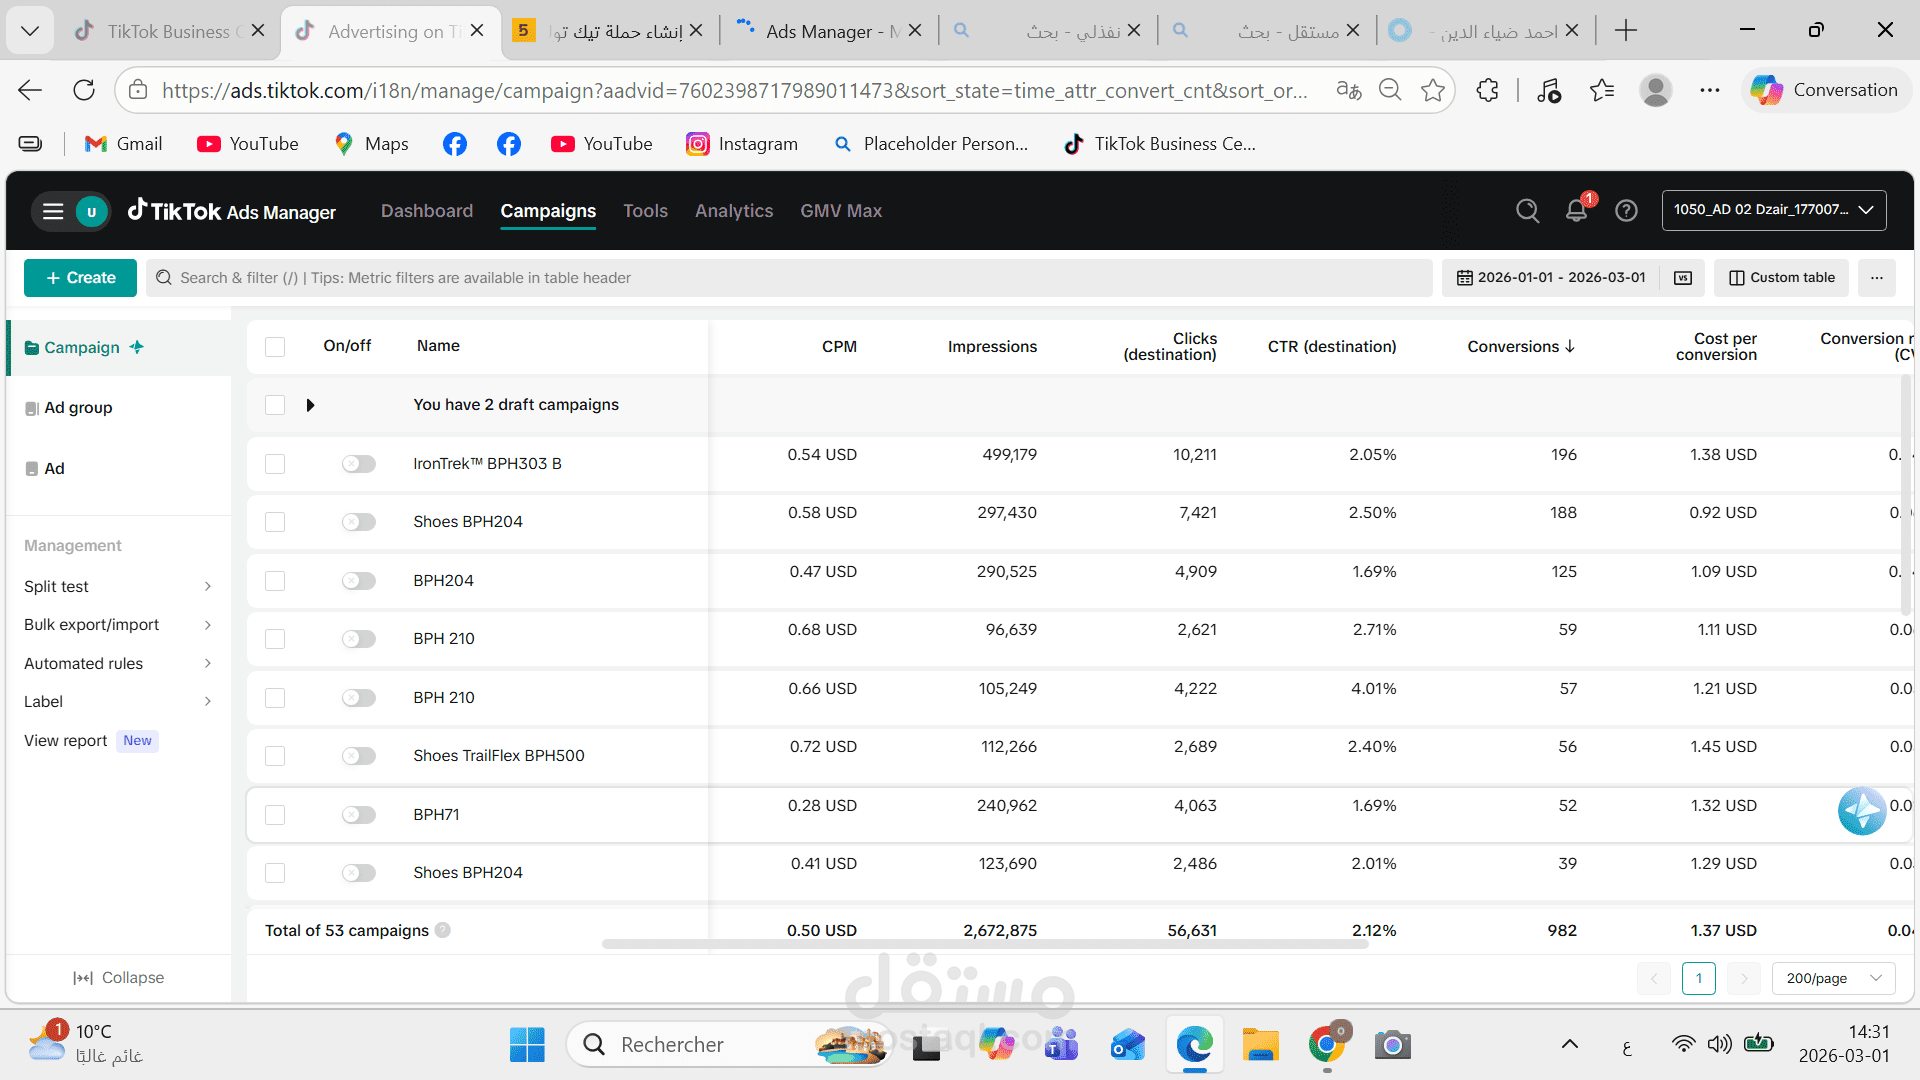Screen dimensions: 1920x1080
Task: Click the floating AI assistant star icon
Action: click(x=1861, y=810)
